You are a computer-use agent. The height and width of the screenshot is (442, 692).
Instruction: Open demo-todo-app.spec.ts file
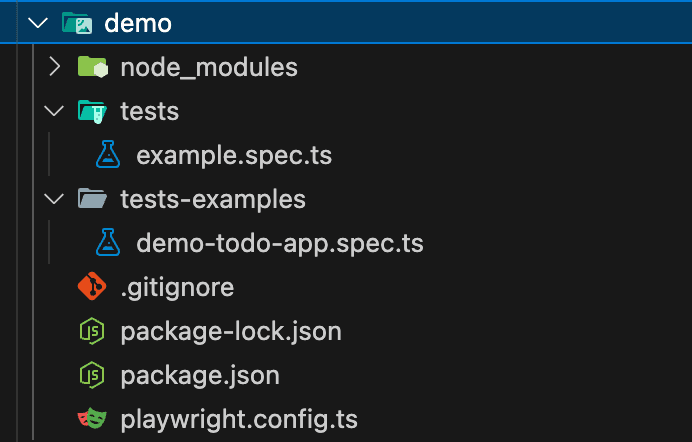(x=280, y=243)
